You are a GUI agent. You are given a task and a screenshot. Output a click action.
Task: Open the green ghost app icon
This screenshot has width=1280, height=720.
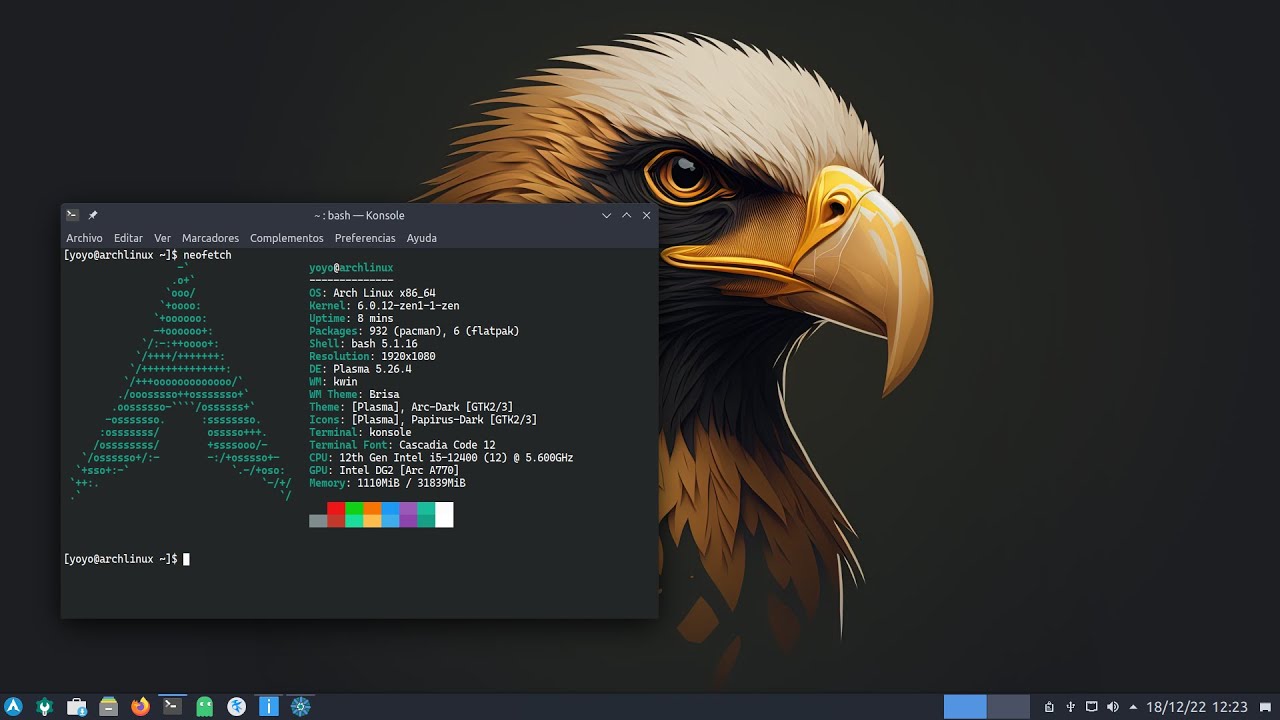click(x=205, y=707)
